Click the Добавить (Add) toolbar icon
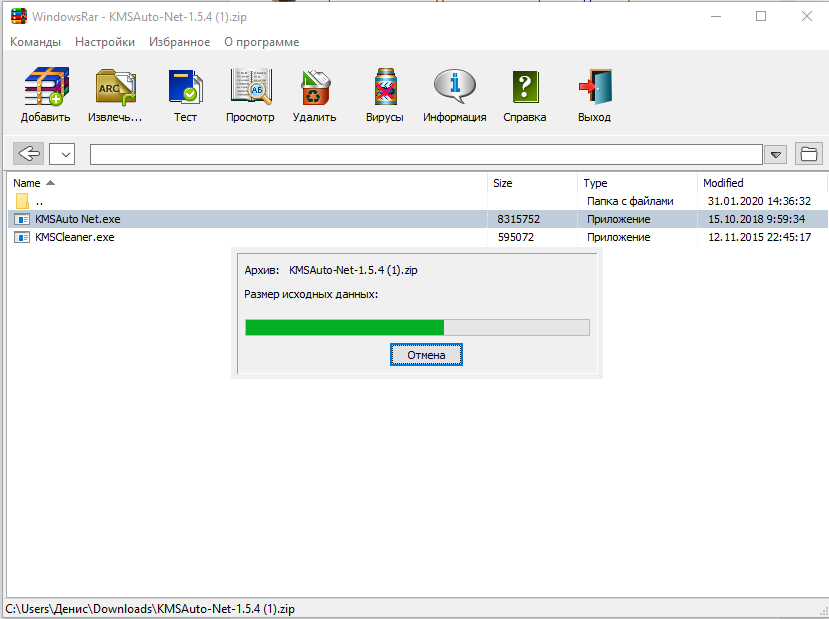This screenshot has height=619, width=829. 46,86
